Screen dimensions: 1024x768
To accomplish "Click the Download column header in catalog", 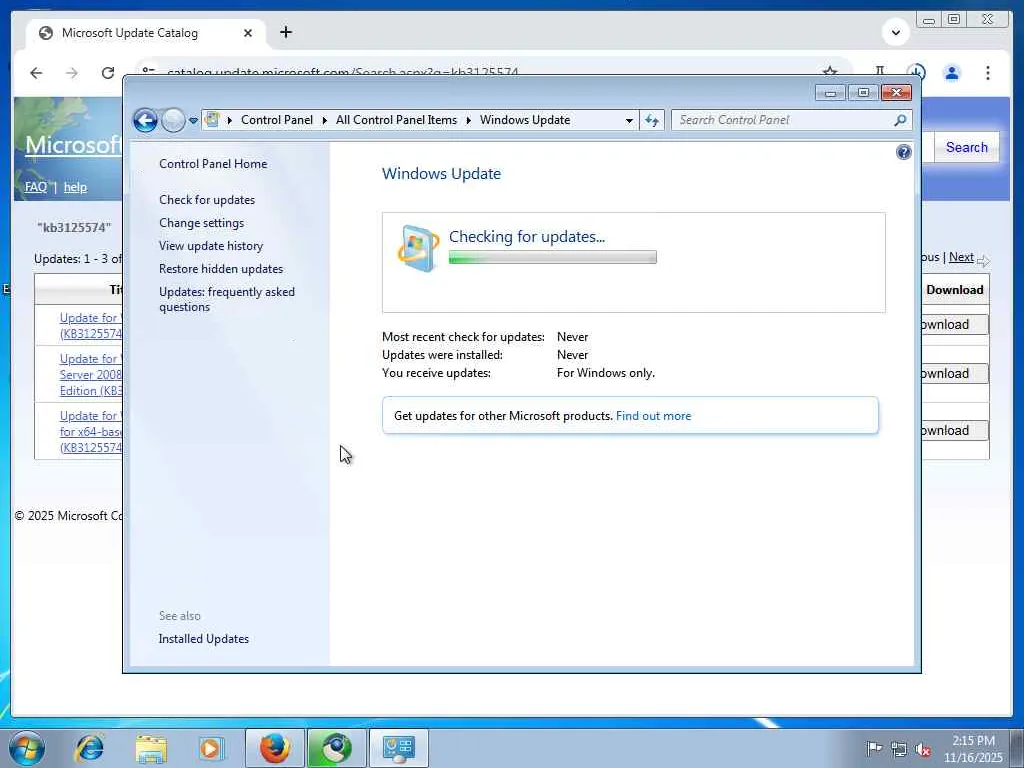I will tap(954, 290).
